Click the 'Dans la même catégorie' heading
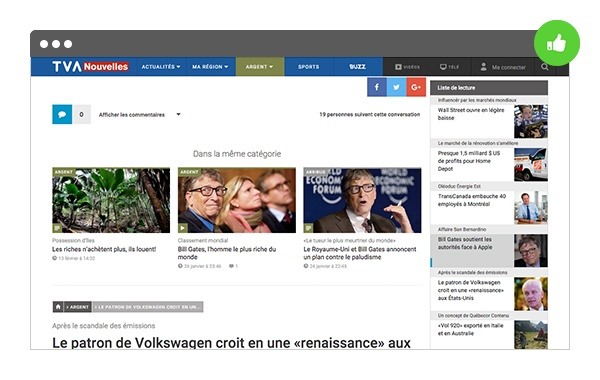Screen dimensions: 600x380 [x=237, y=154]
